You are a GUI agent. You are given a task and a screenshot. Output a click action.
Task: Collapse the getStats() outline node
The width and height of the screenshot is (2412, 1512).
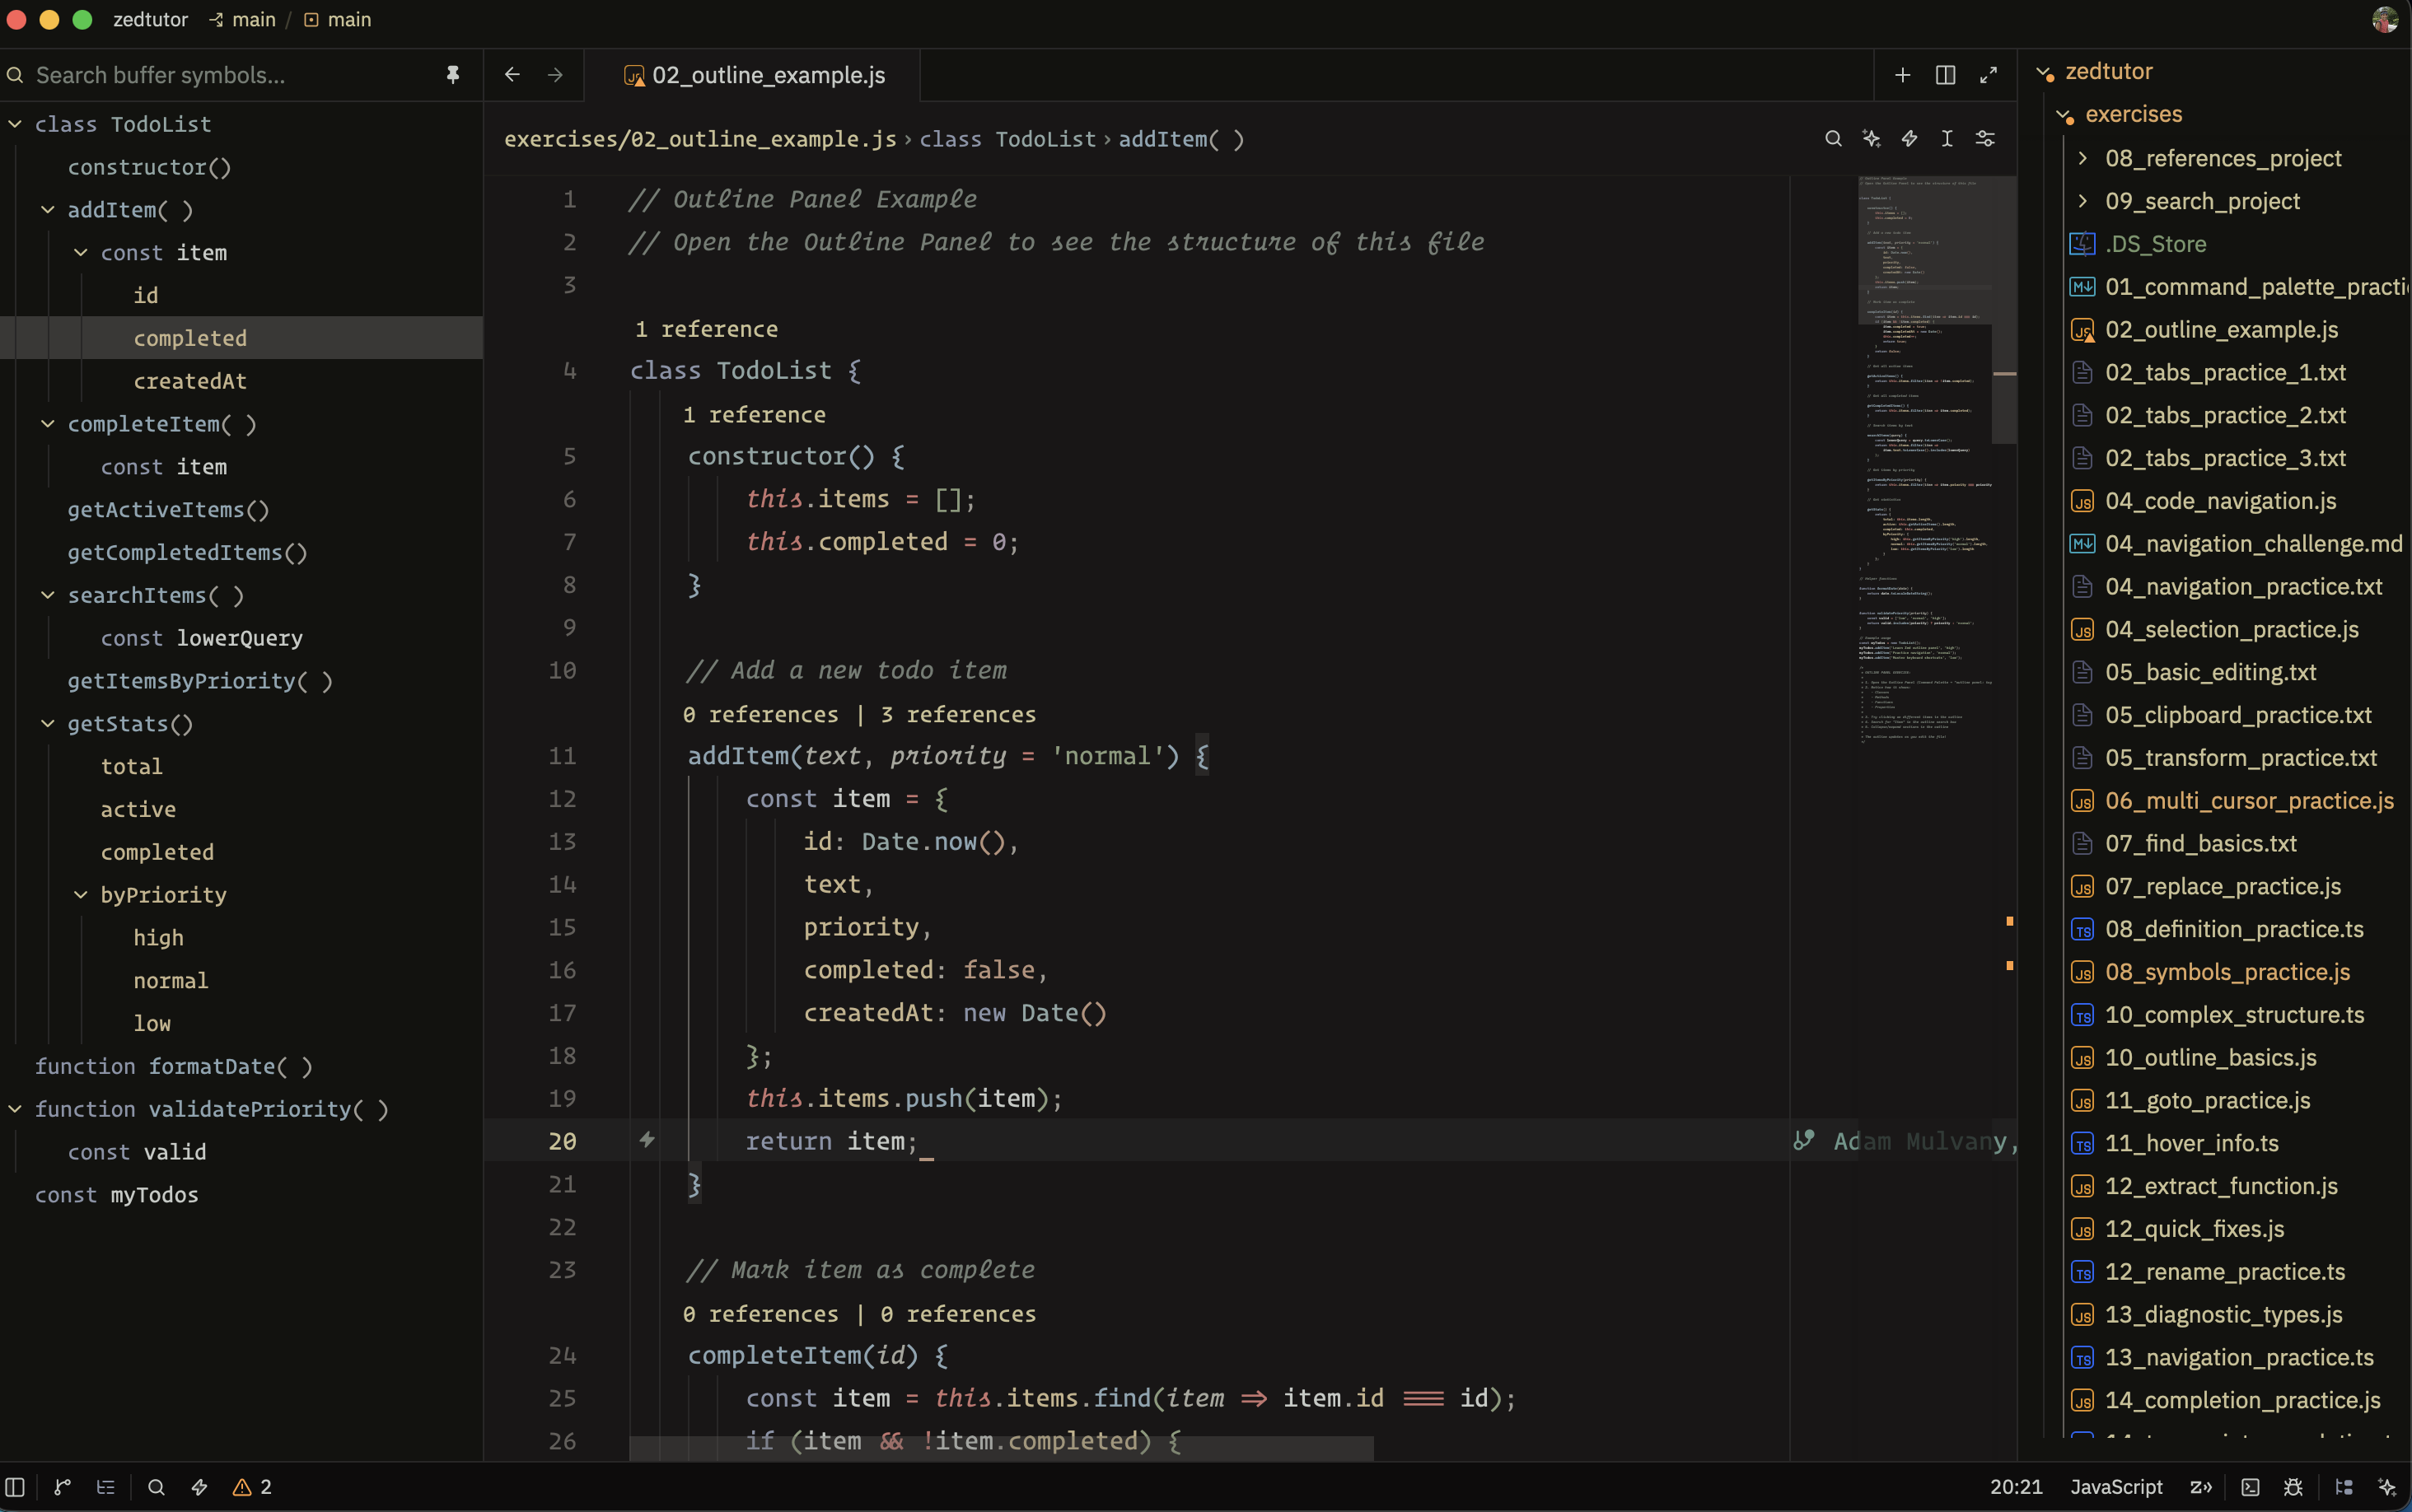click(47, 724)
